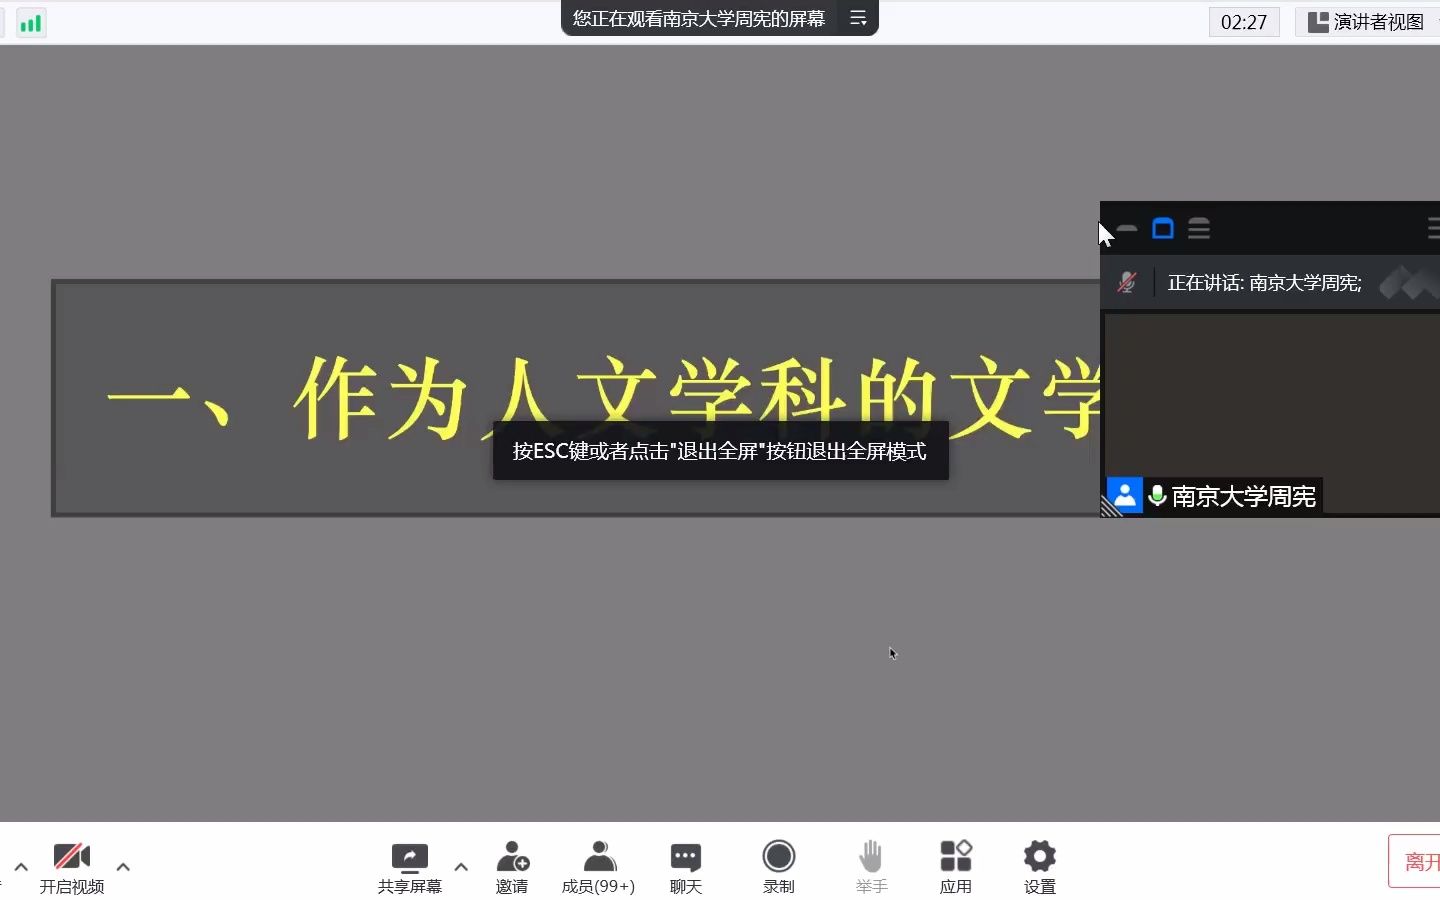Click the 共享屏幕 share screen button
The width and height of the screenshot is (1440, 900).
click(410, 867)
